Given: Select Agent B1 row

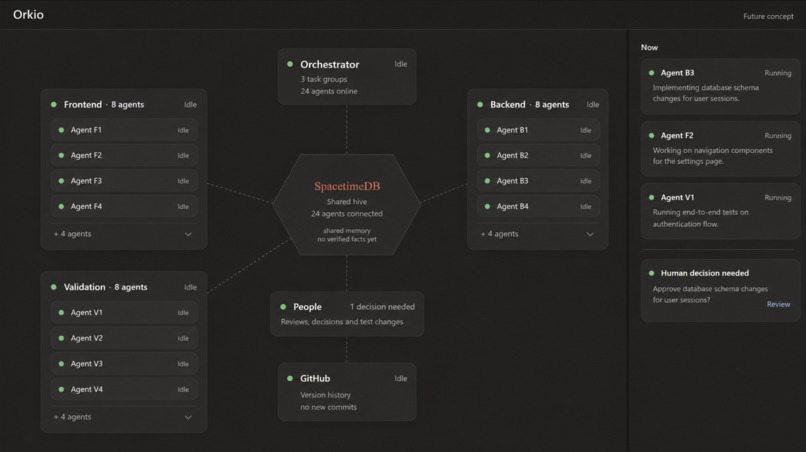Looking at the screenshot, I should click(538, 130).
